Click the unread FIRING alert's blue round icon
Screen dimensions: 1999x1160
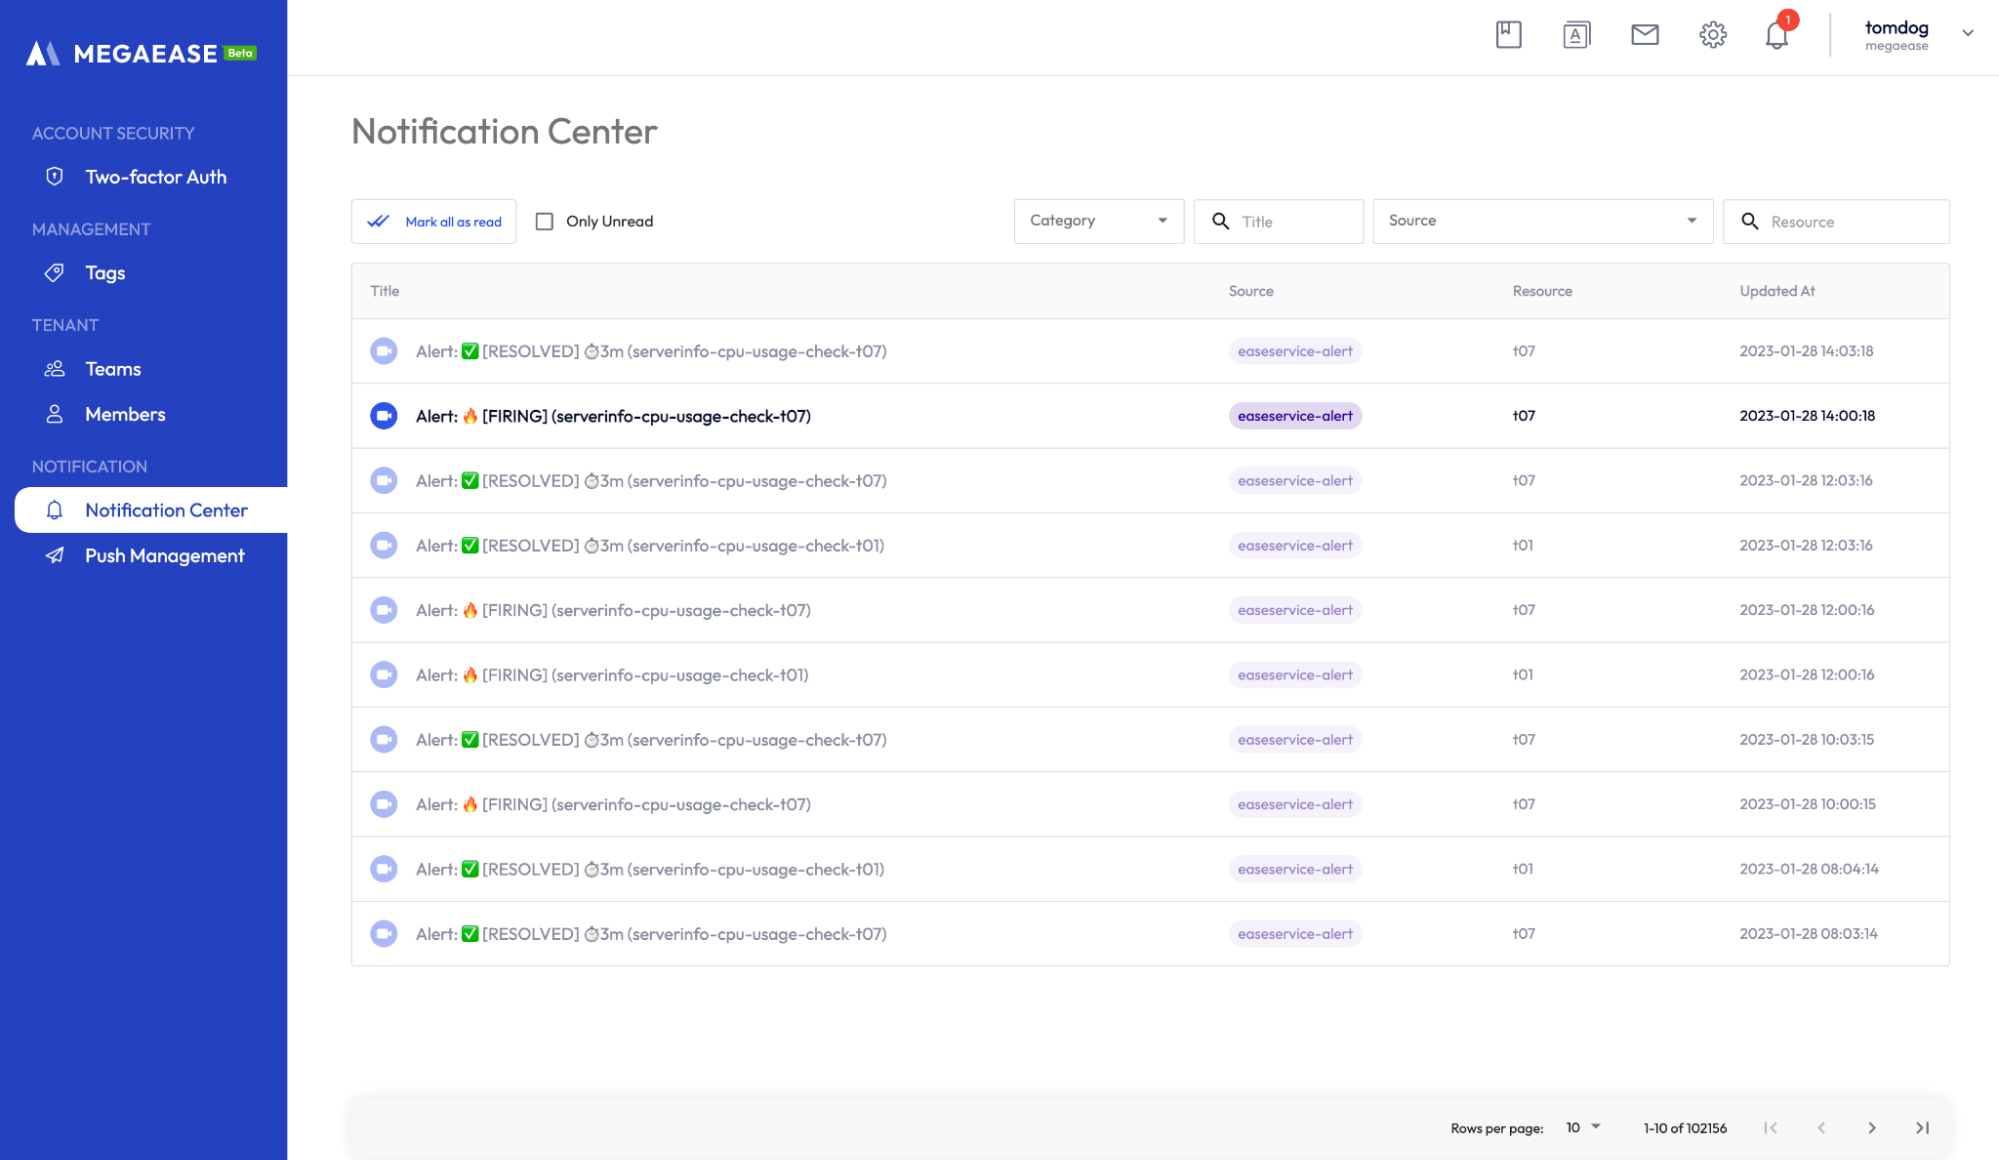(x=384, y=416)
